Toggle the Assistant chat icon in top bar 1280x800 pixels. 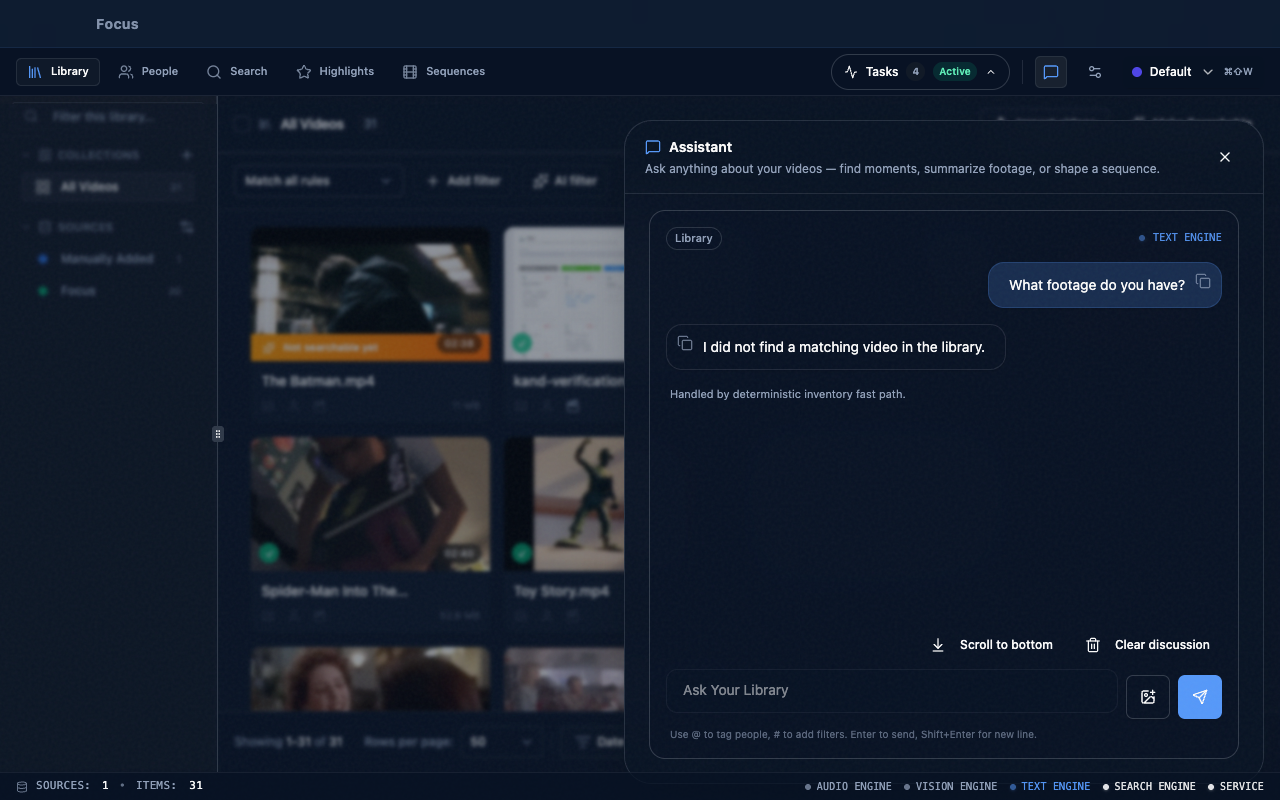pos(1051,72)
